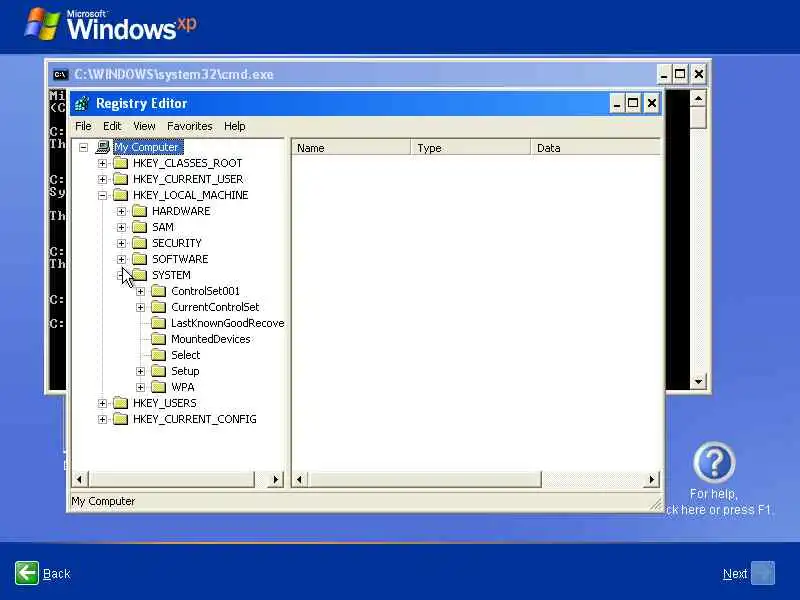Expand the HARDWARE subkey
This screenshot has width=800, height=600.
tap(121, 211)
